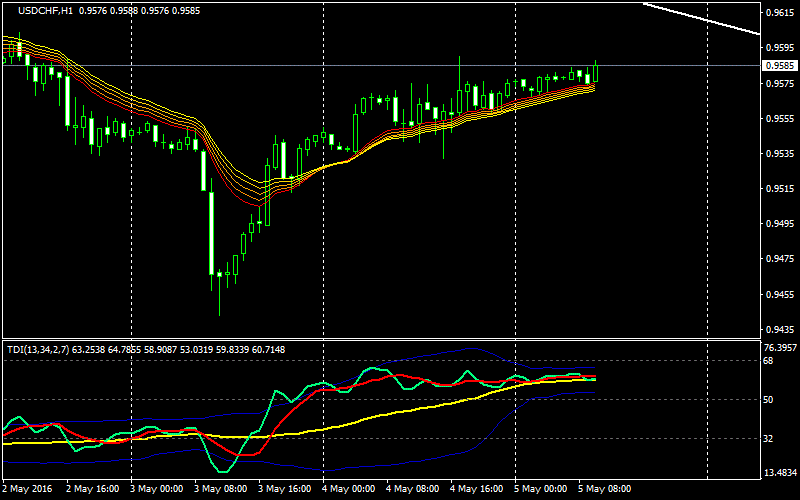Click the 76.3957 indicator maximum label

[x=779, y=348]
